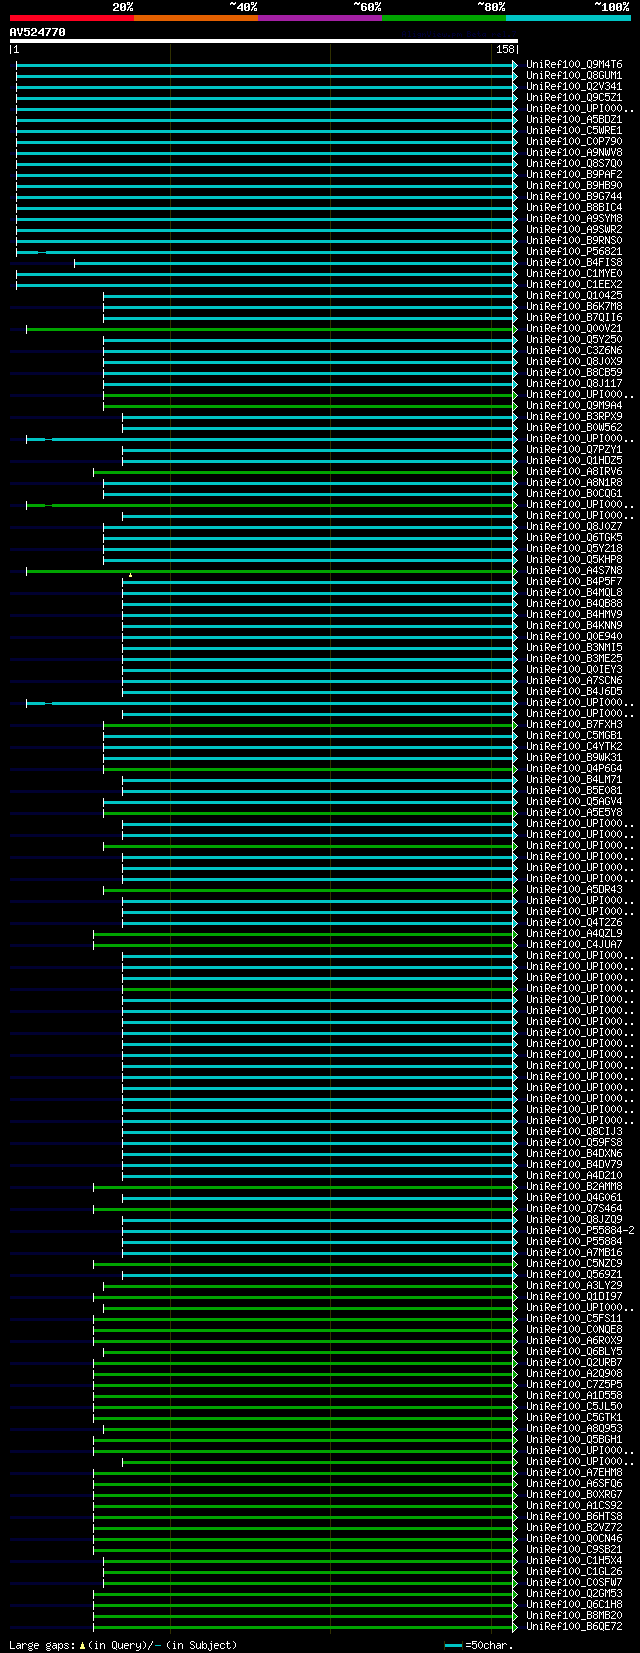Image resolution: width=640 pixels, height=1653 pixels.
Task: Click the UniRef100_Q10425 label
Action: pyautogui.click(x=574, y=295)
